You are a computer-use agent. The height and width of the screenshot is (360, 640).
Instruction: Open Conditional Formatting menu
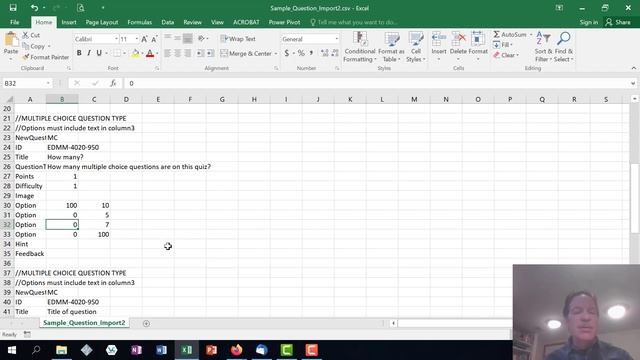tap(359, 47)
